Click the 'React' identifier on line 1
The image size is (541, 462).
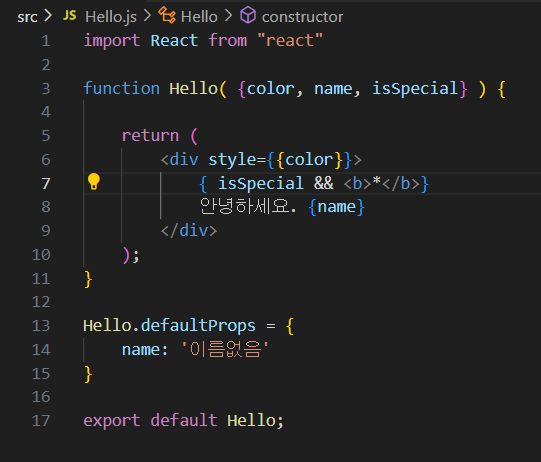(174, 41)
